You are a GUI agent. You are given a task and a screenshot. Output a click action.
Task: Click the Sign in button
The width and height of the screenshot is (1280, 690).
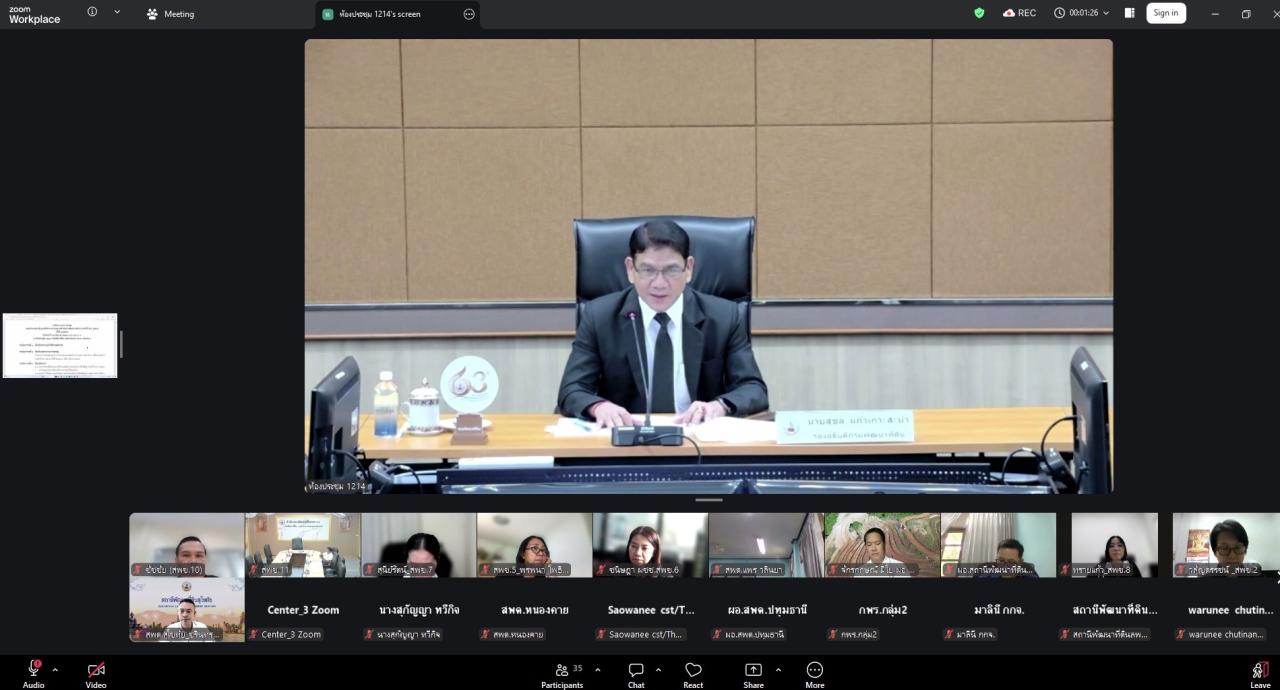tap(1166, 13)
